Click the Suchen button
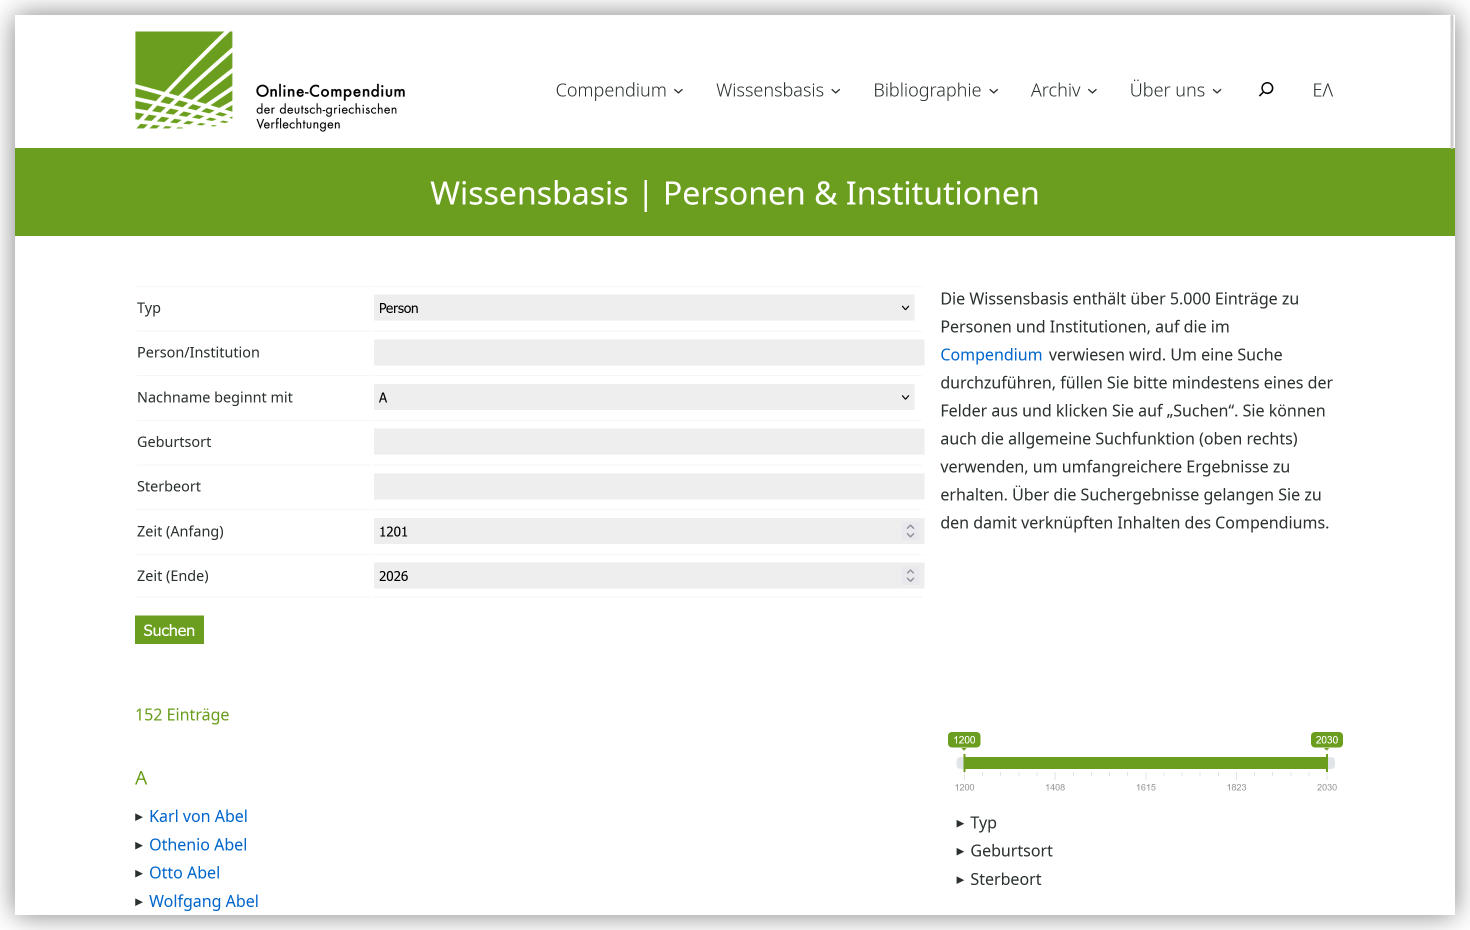This screenshot has height=930, width=1470. [x=169, y=630]
